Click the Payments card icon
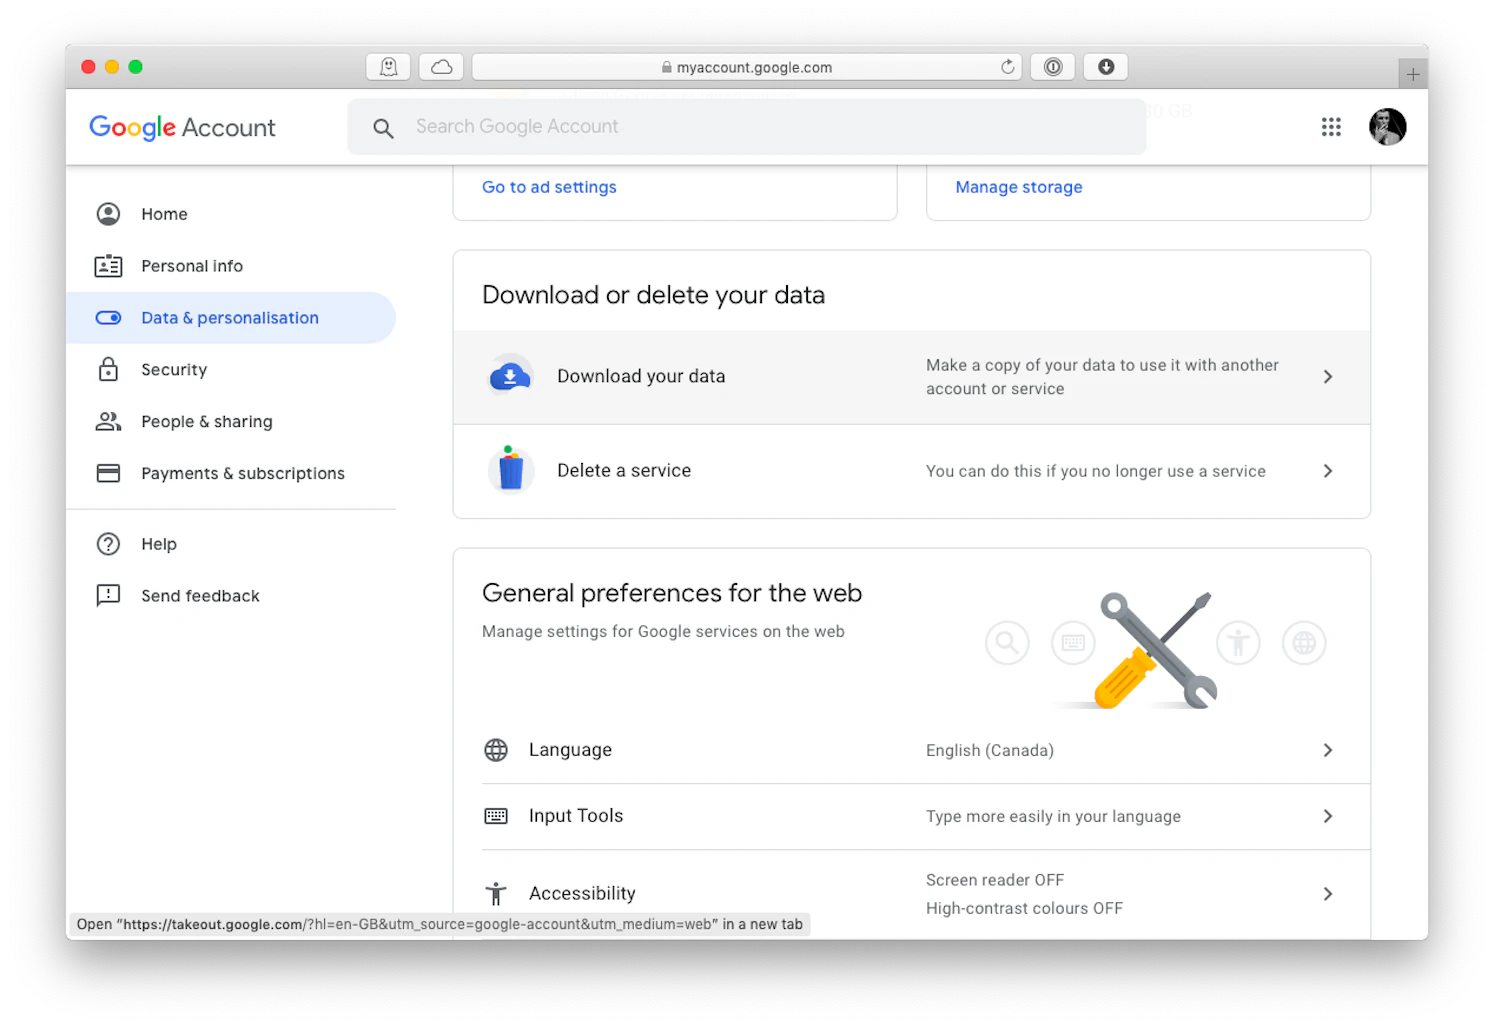Image resolution: width=1494 pixels, height=1027 pixels. tap(108, 473)
